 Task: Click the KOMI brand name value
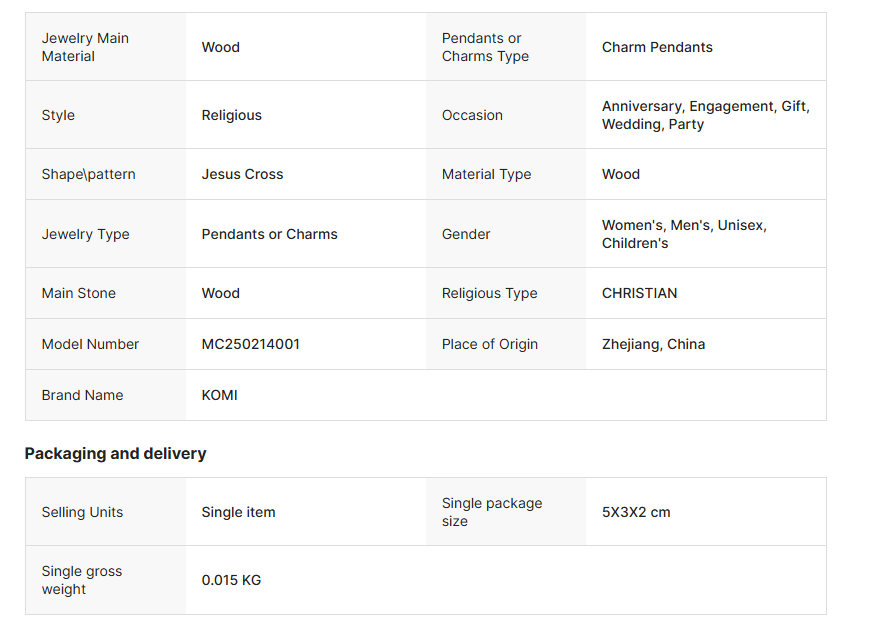(219, 395)
